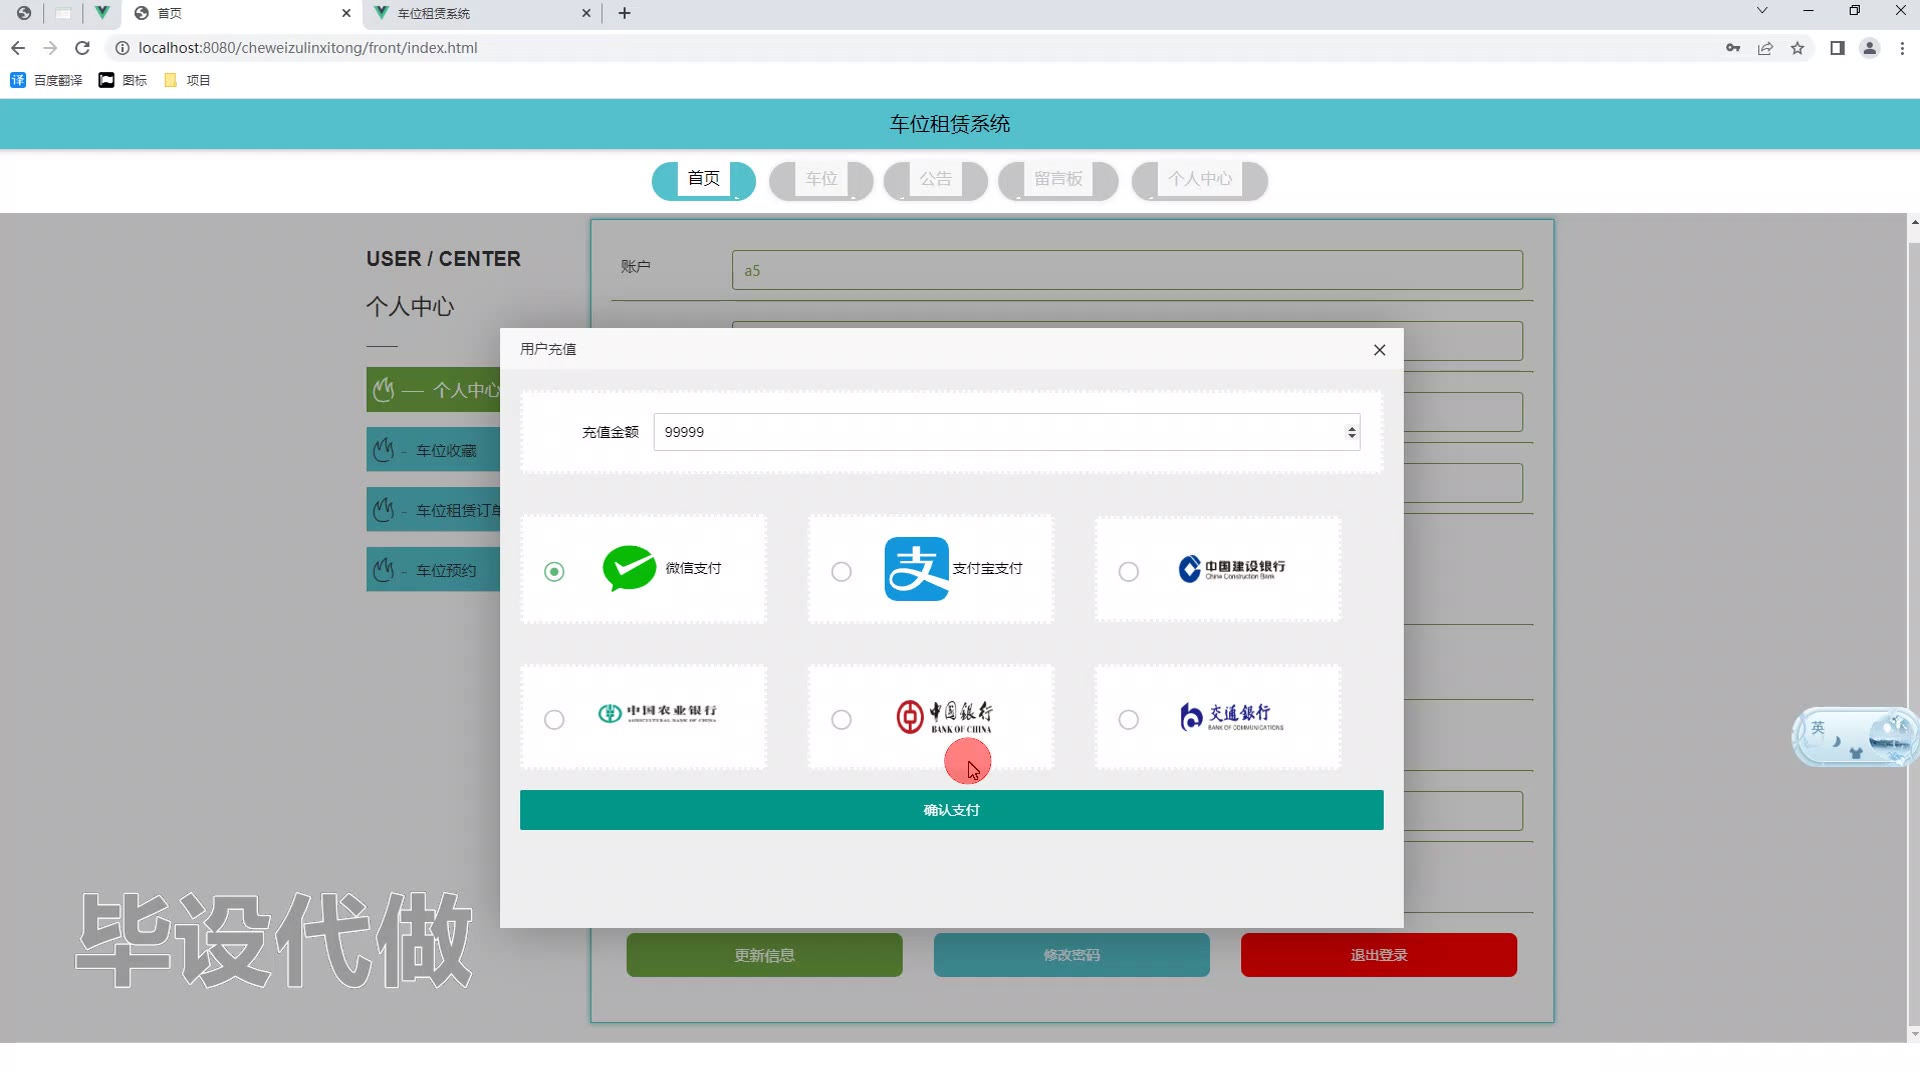Click the WeChat Pay logo icon
The width and height of the screenshot is (1920, 1072).
629,568
